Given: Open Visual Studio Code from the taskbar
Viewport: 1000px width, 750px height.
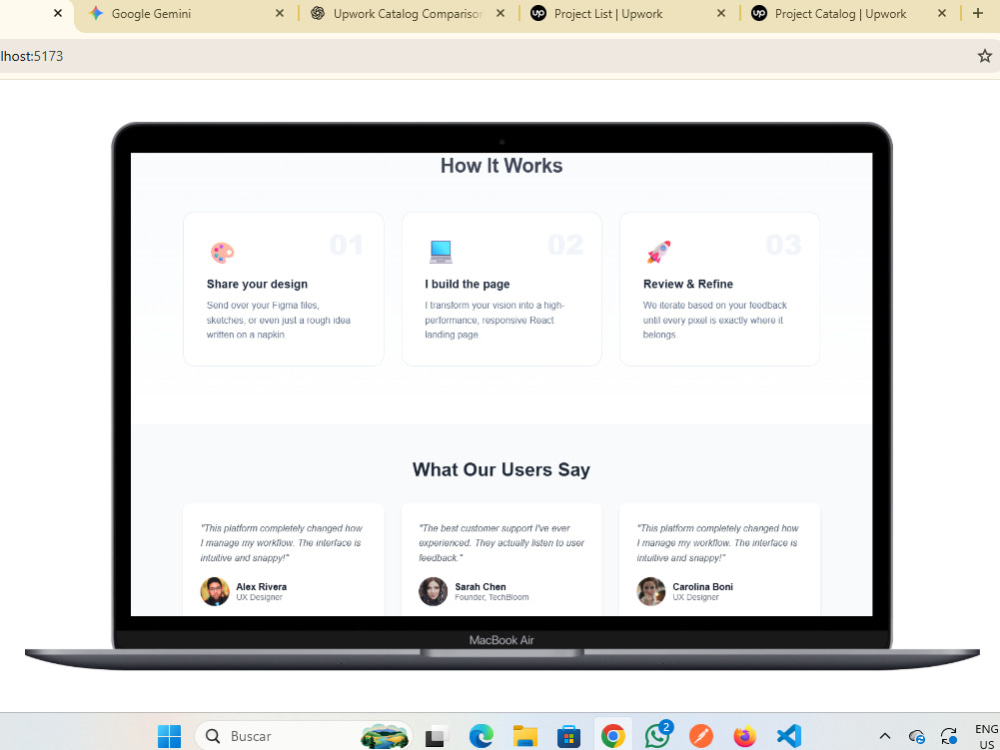Looking at the screenshot, I should pyautogui.click(x=789, y=736).
